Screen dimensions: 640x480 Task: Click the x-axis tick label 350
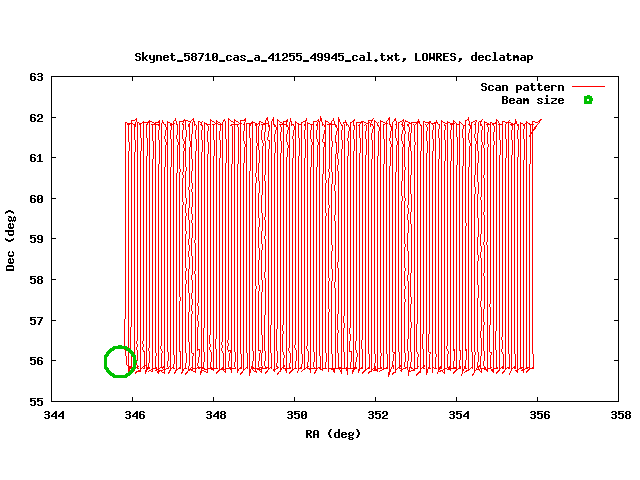pos(297,415)
